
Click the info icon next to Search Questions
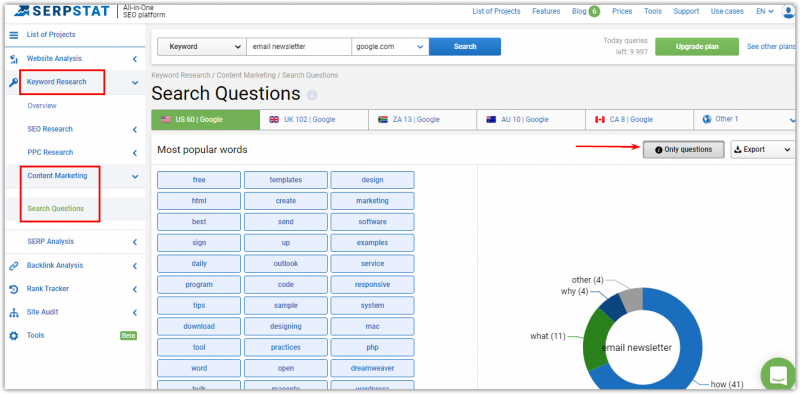(312, 95)
